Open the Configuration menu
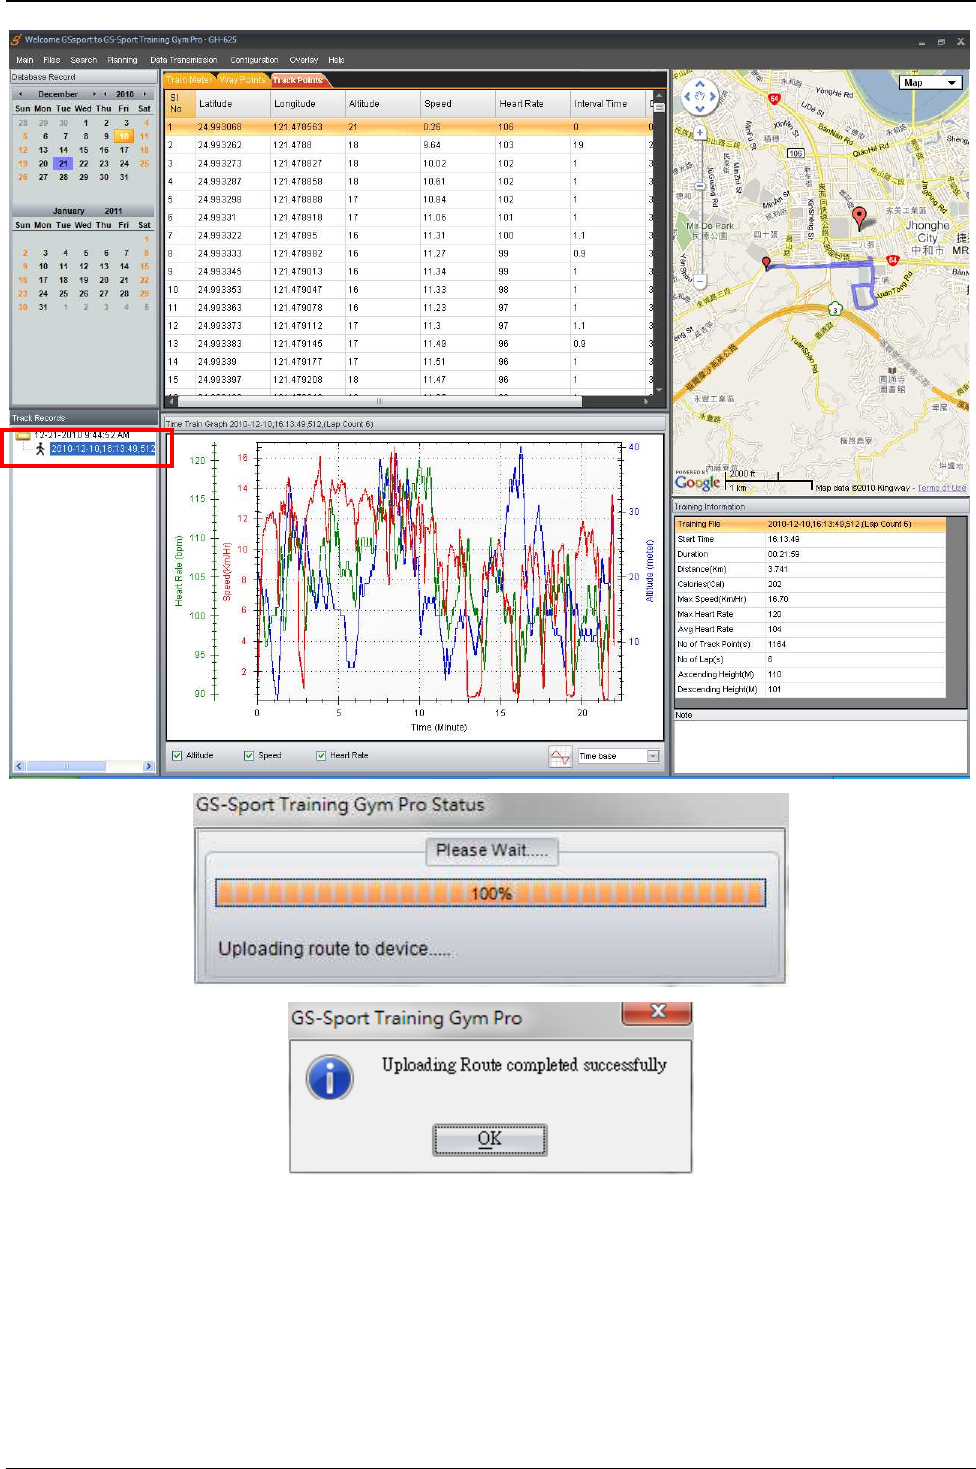The height and width of the screenshot is (1469, 976). pyautogui.click(x=254, y=60)
